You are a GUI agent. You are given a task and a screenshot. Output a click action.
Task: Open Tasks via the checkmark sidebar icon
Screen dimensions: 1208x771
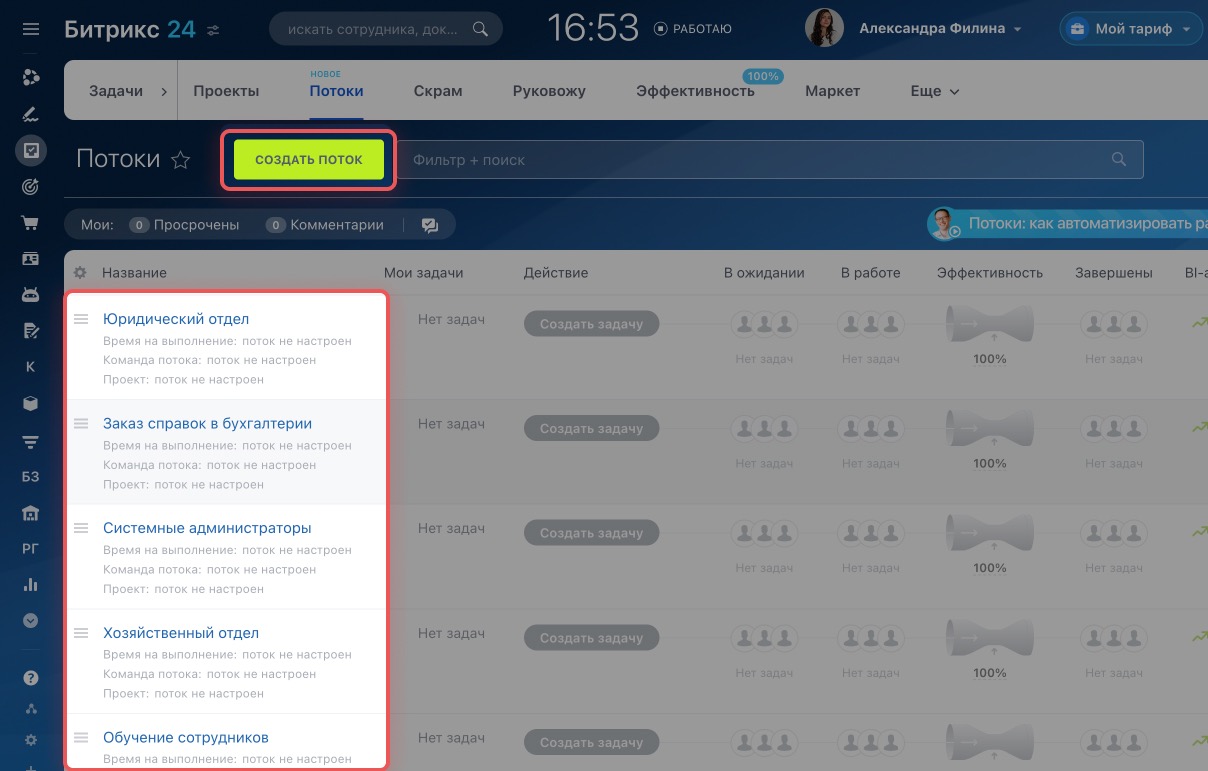(31, 150)
